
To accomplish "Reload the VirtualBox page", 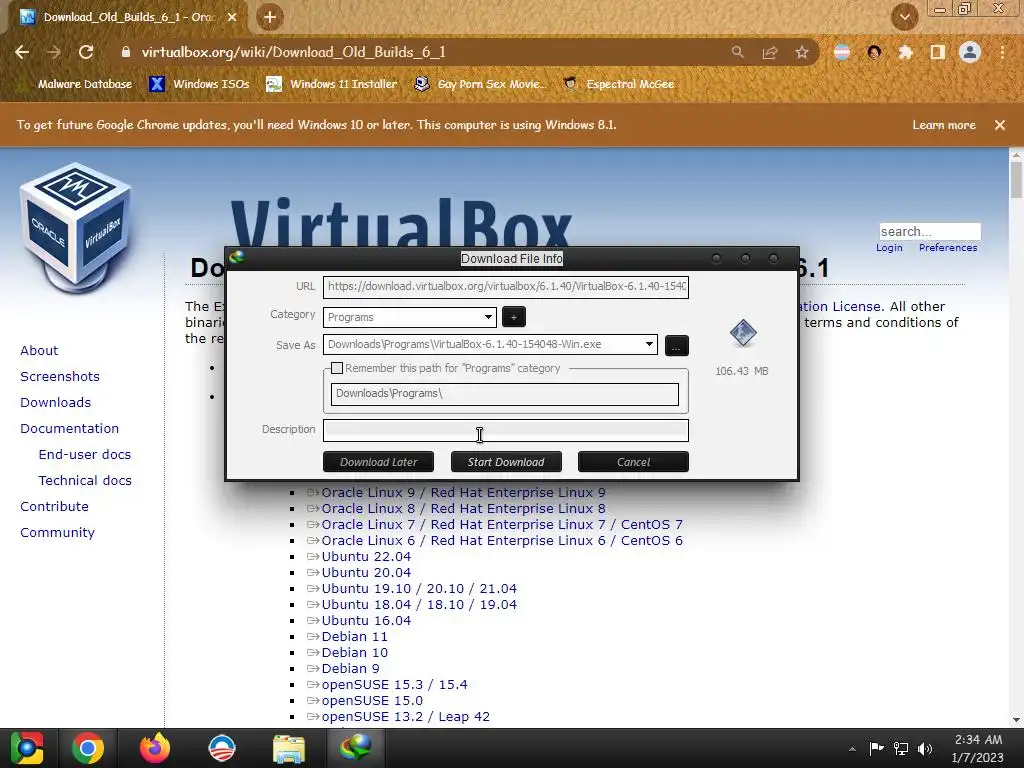I will pyautogui.click(x=86, y=52).
